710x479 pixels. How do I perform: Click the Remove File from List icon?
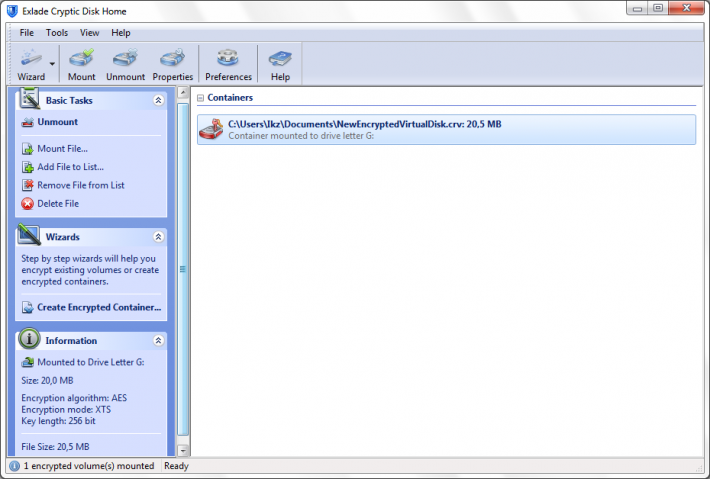pos(28,185)
